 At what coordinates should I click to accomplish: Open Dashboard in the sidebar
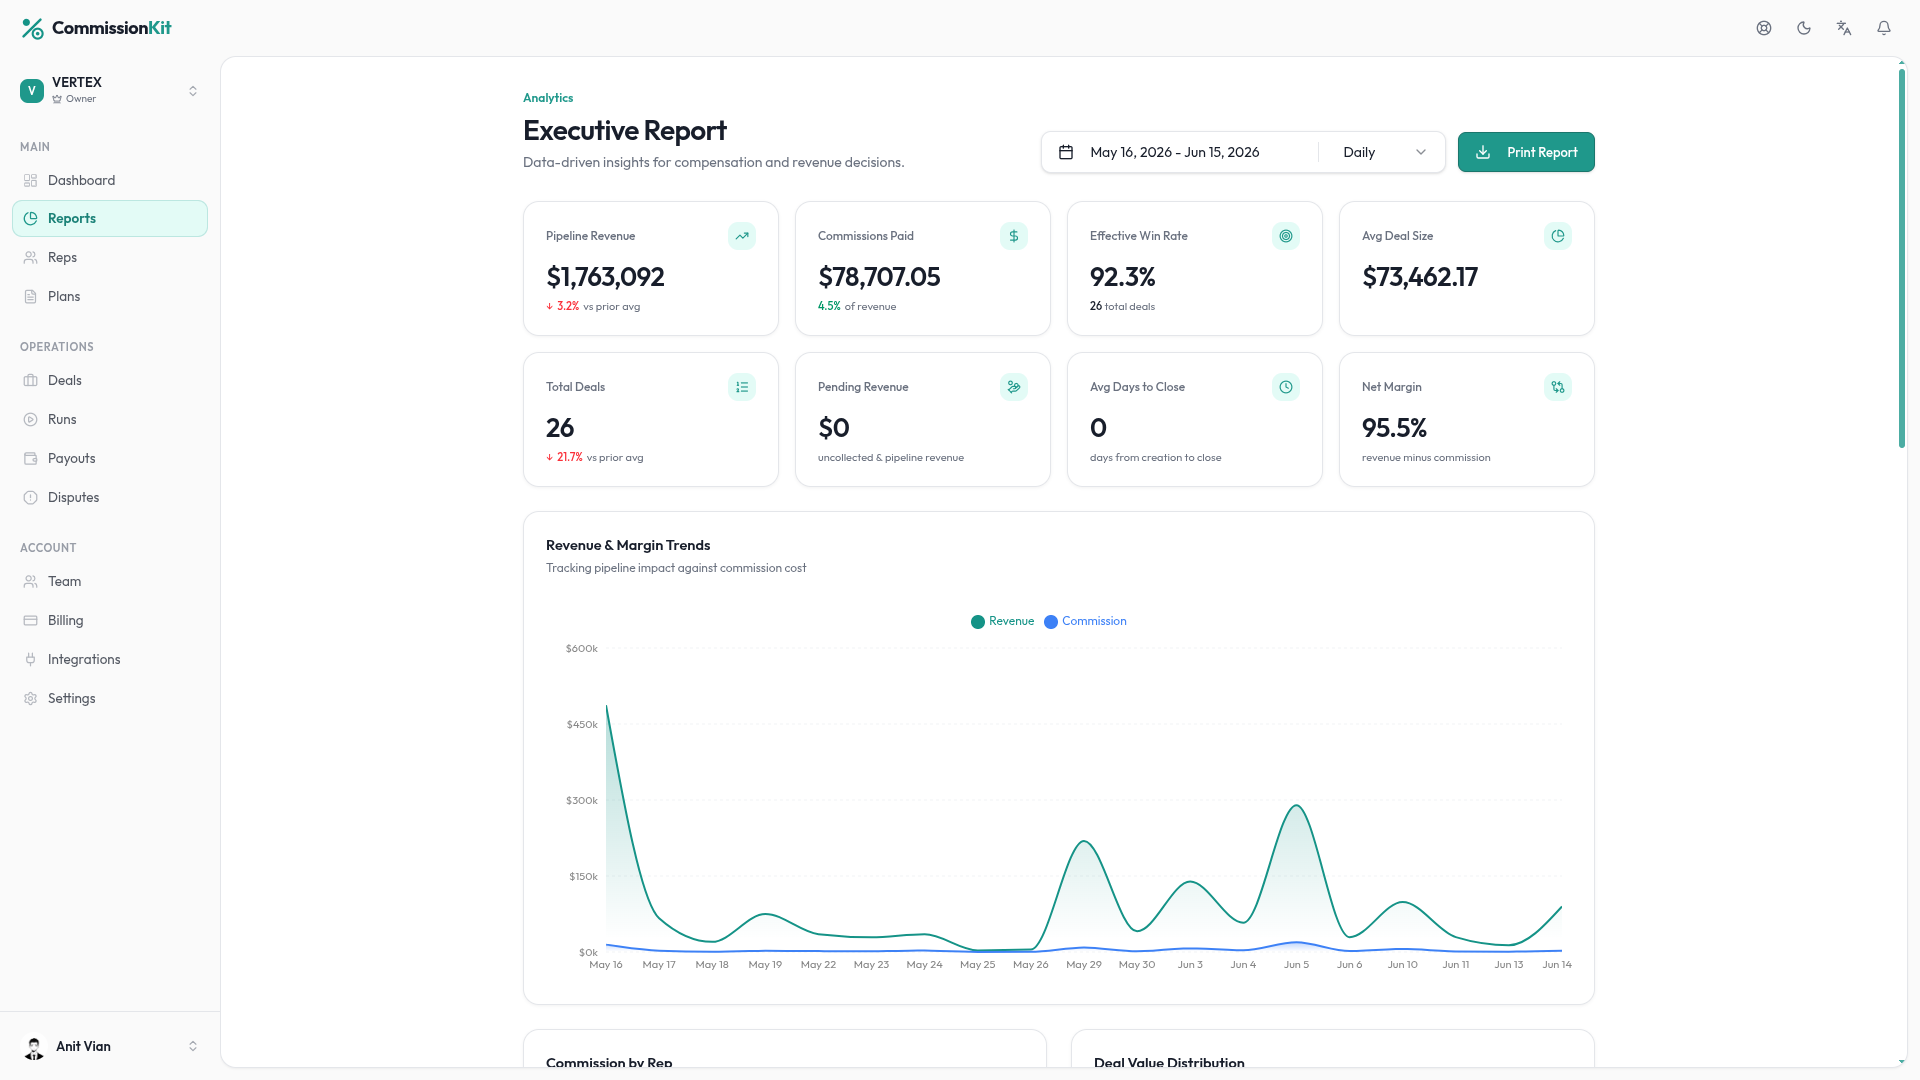pos(110,180)
